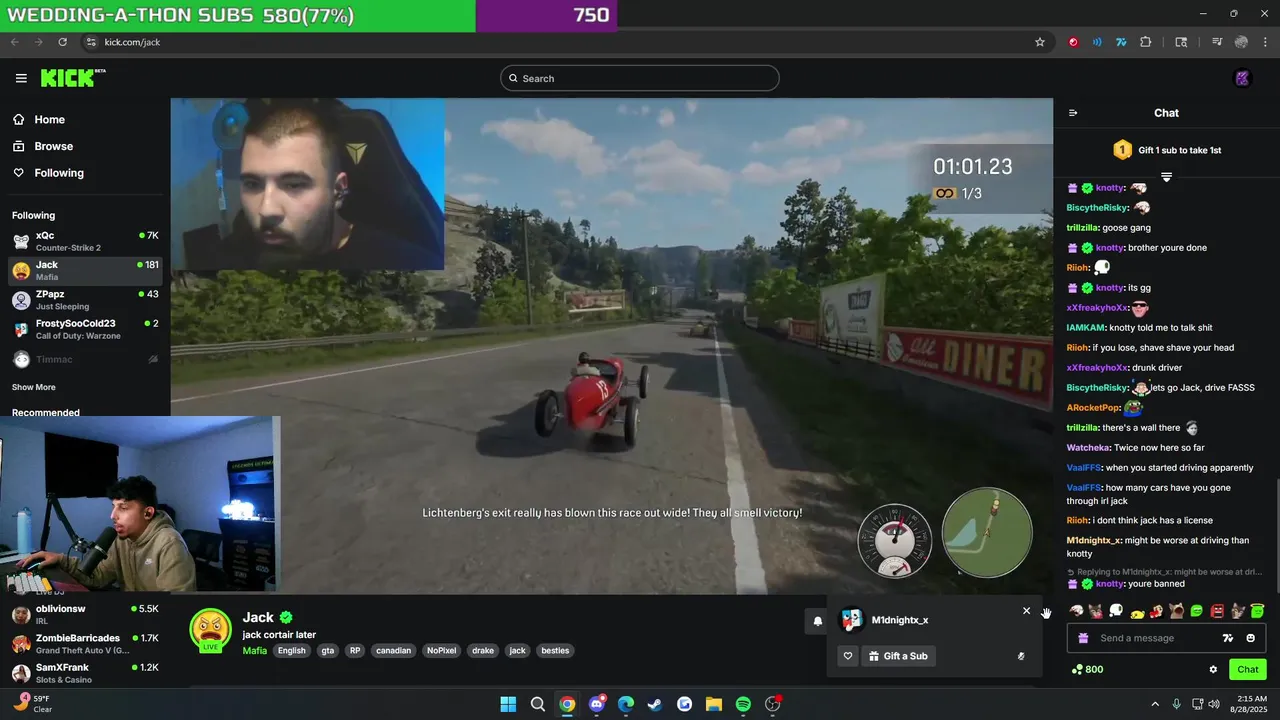Open xQc channel in Following list
Viewport: 1280px width, 720px height.
pyautogui.click(x=85, y=241)
